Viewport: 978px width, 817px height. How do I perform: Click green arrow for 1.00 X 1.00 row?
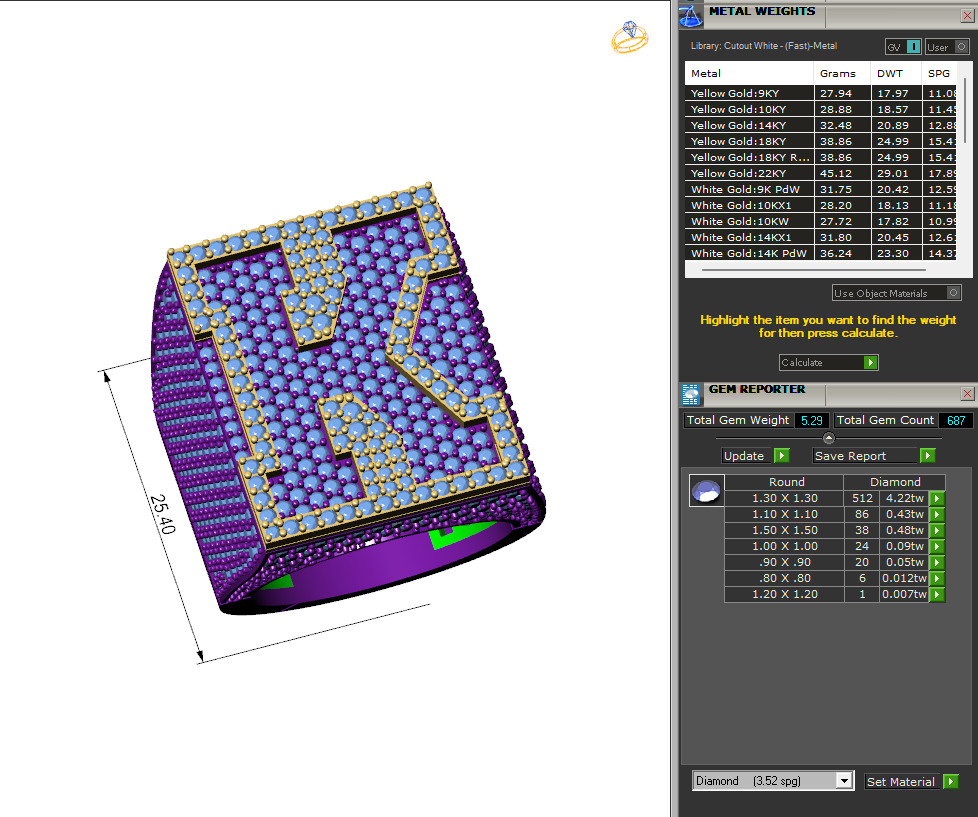(x=937, y=546)
